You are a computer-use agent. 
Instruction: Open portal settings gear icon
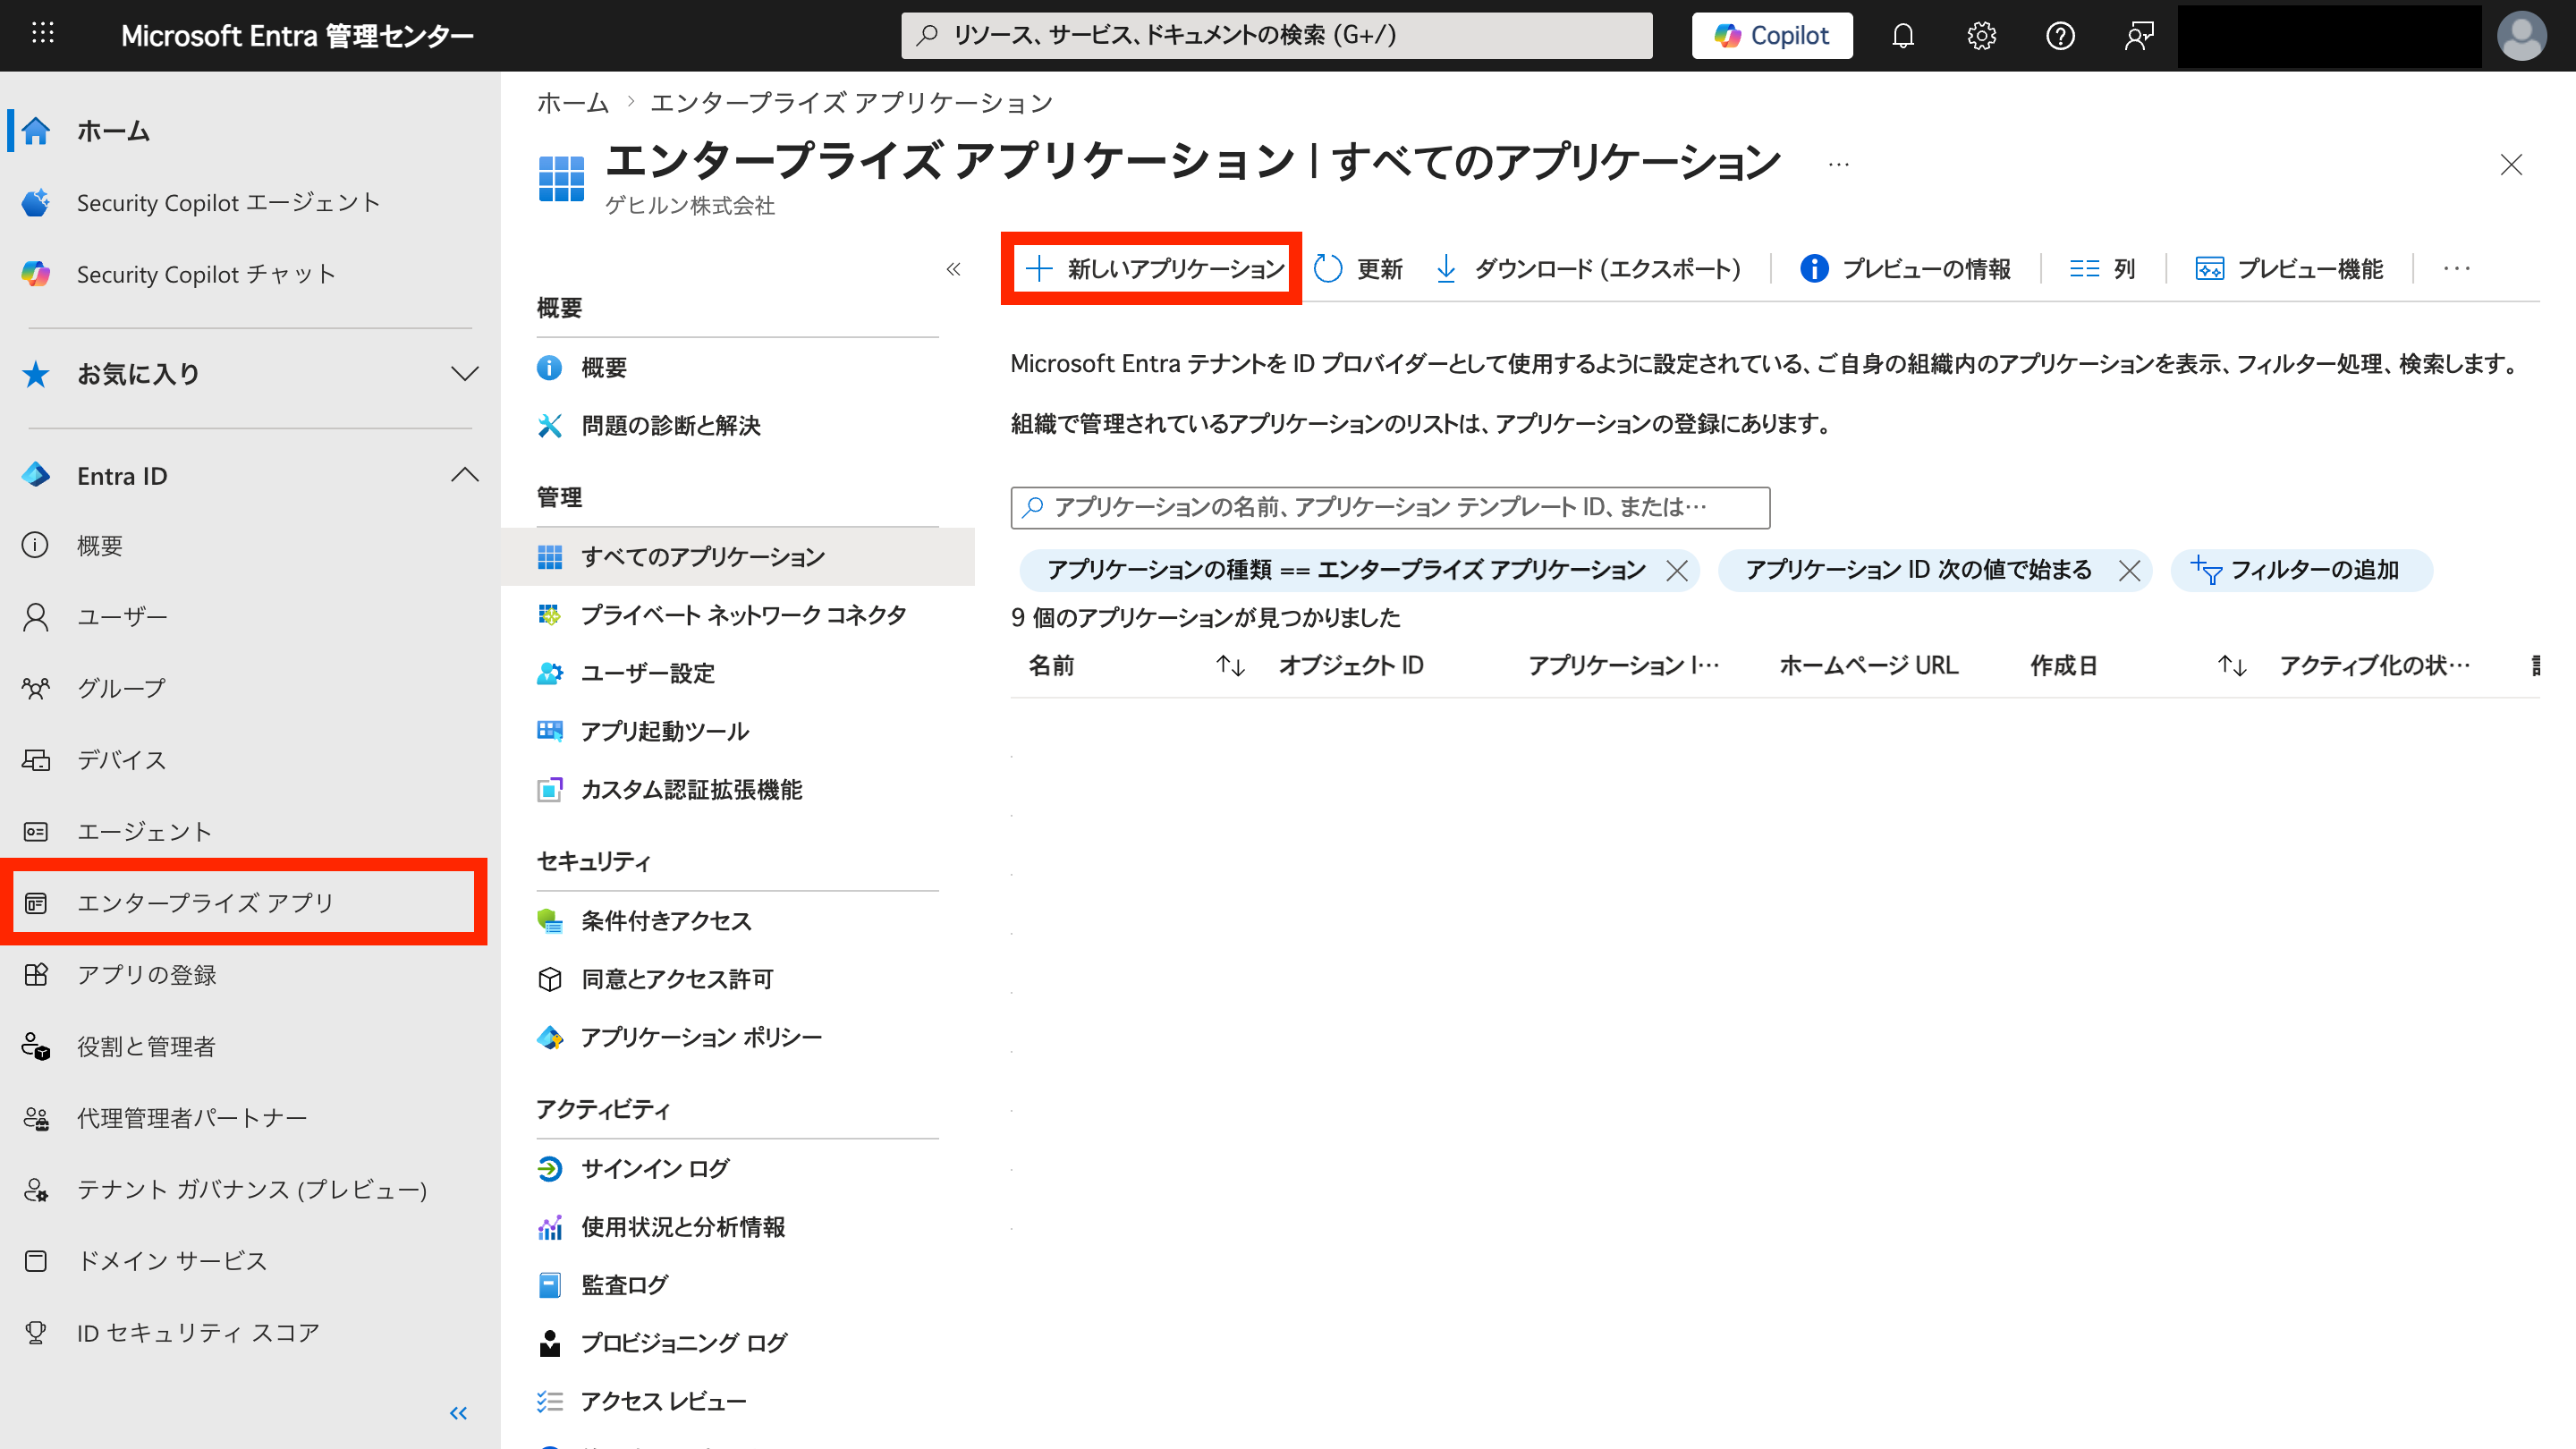[1981, 36]
